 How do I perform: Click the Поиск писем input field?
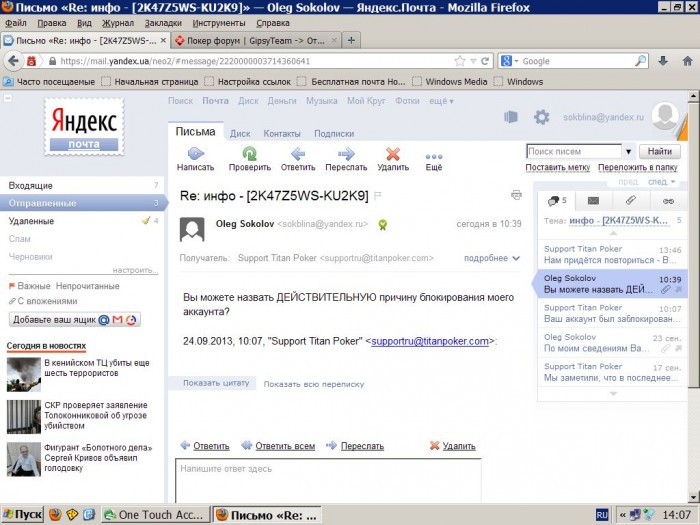click(x=574, y=152)
